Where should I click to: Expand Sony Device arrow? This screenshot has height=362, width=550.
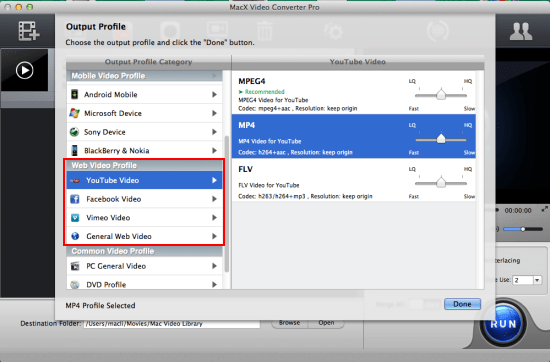[x=214, y=132]
